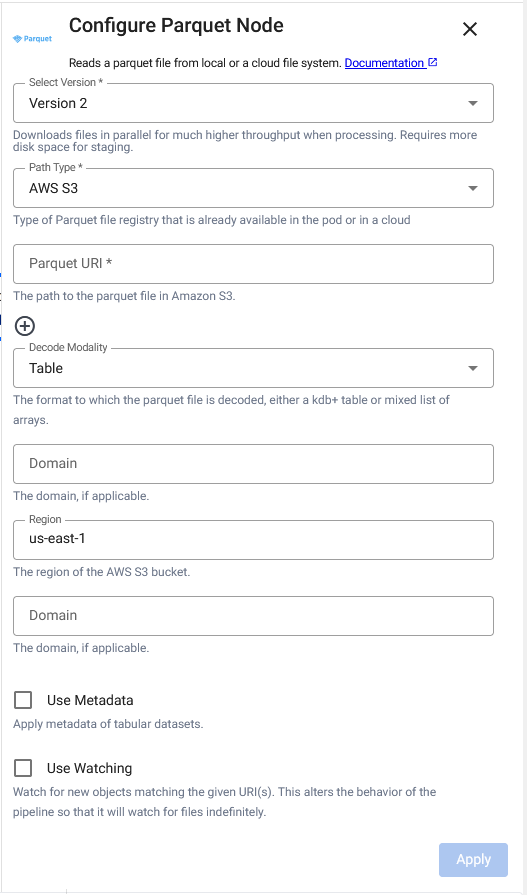Click the Parquet logo icon

(x=33, y=39)
